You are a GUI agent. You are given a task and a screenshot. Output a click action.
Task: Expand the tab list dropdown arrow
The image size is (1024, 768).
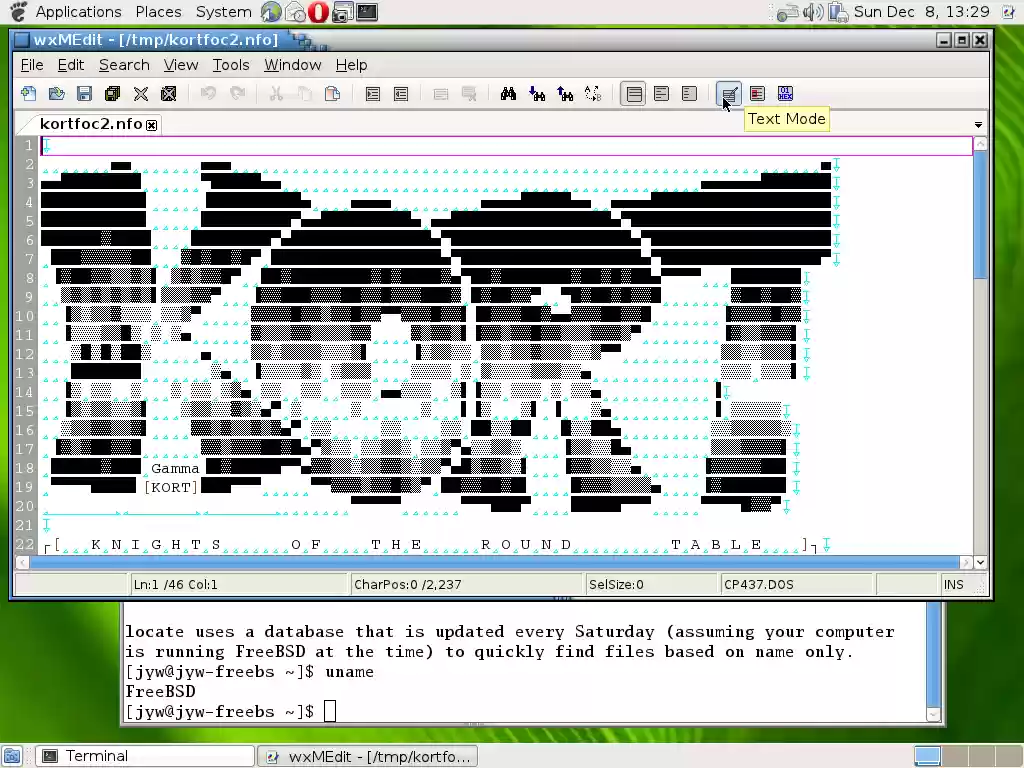click(x=978, y=124)
